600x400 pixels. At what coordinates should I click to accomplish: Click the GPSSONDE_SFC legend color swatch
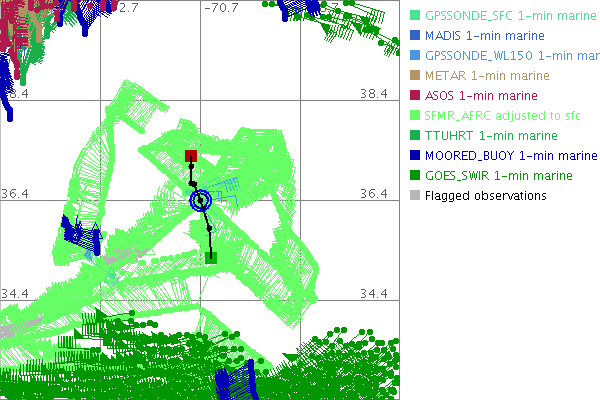click(x=416, y=16)
